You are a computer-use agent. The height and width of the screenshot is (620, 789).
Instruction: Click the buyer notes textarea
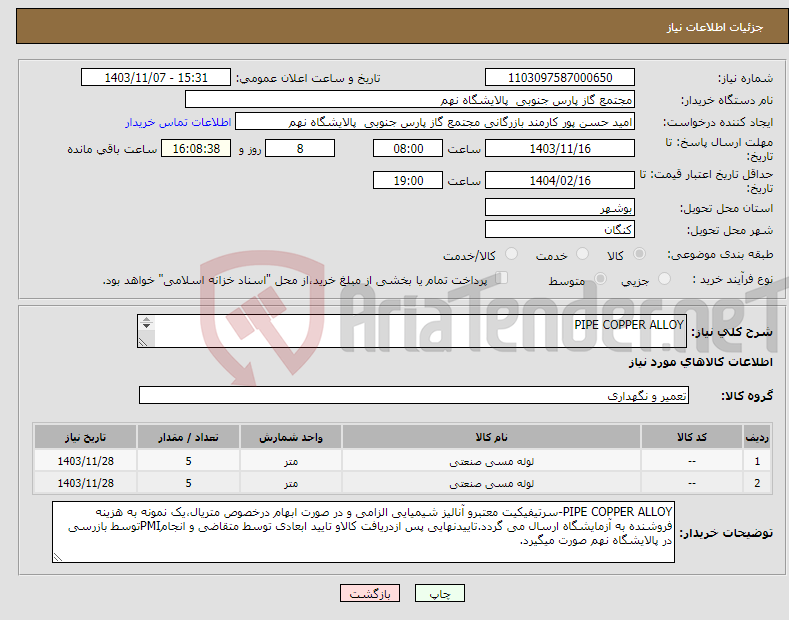click(363, 532)
